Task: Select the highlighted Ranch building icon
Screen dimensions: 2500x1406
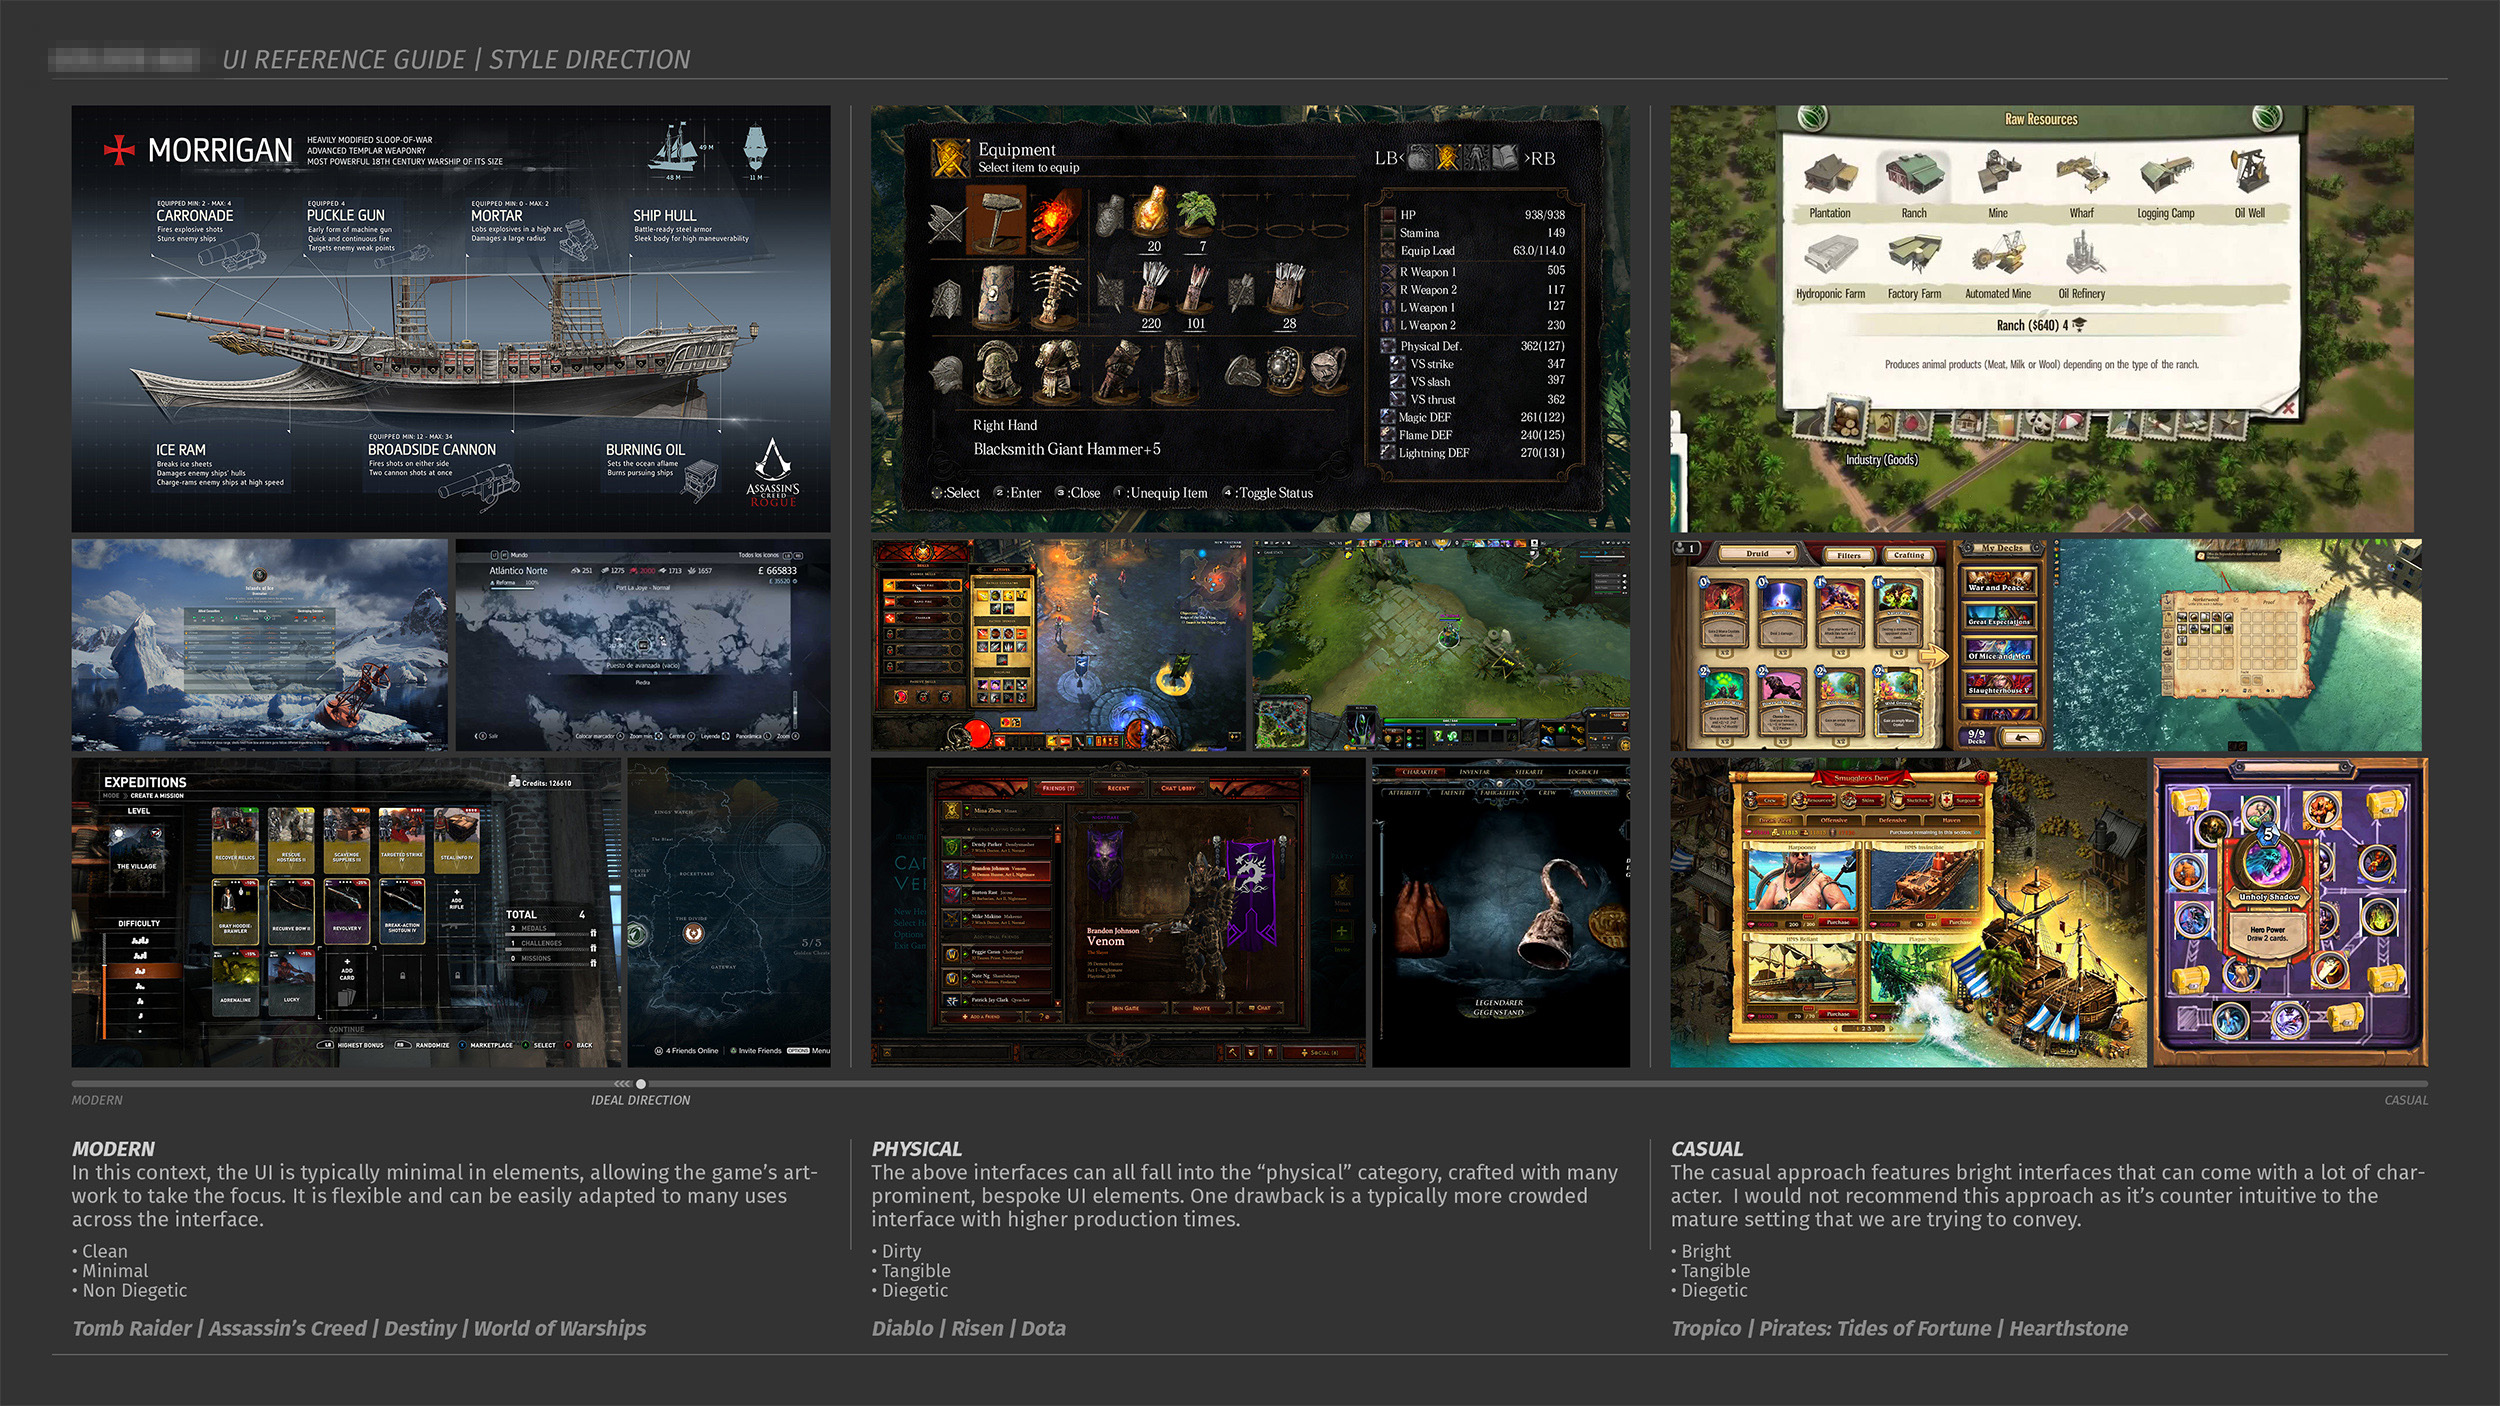Action: tap(1914, 176)
